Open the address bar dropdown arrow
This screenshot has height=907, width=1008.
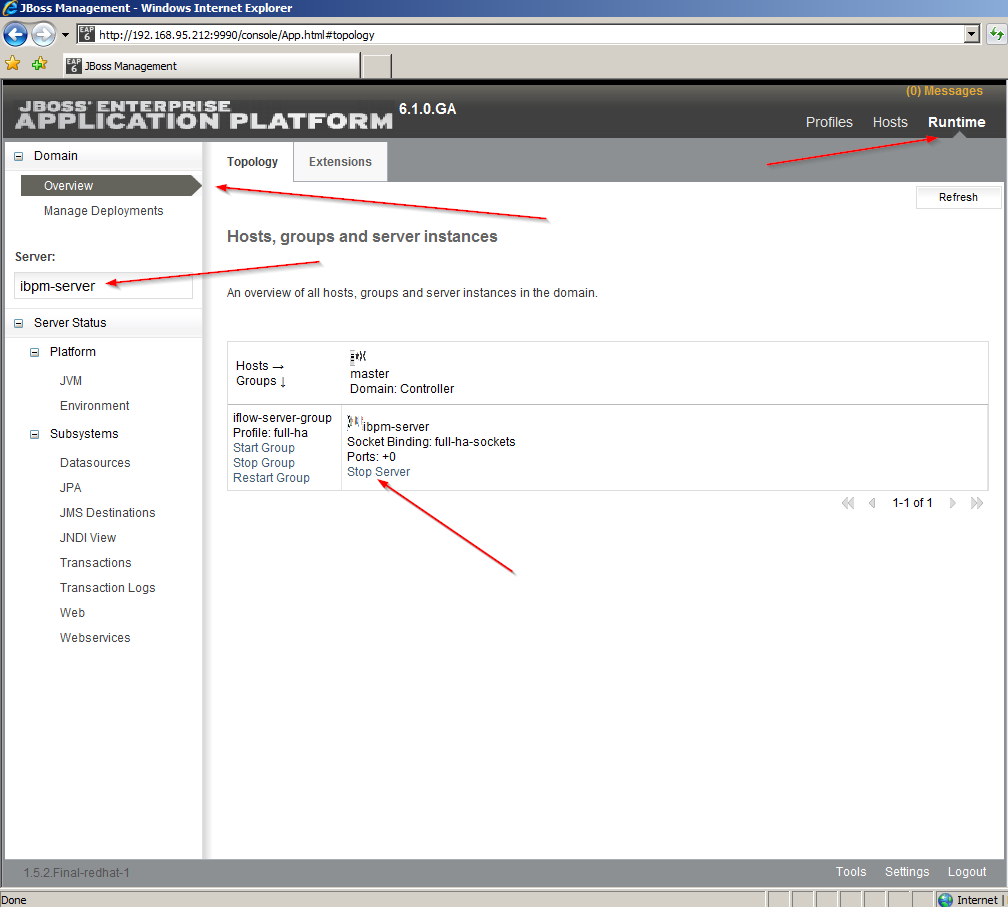970,34
